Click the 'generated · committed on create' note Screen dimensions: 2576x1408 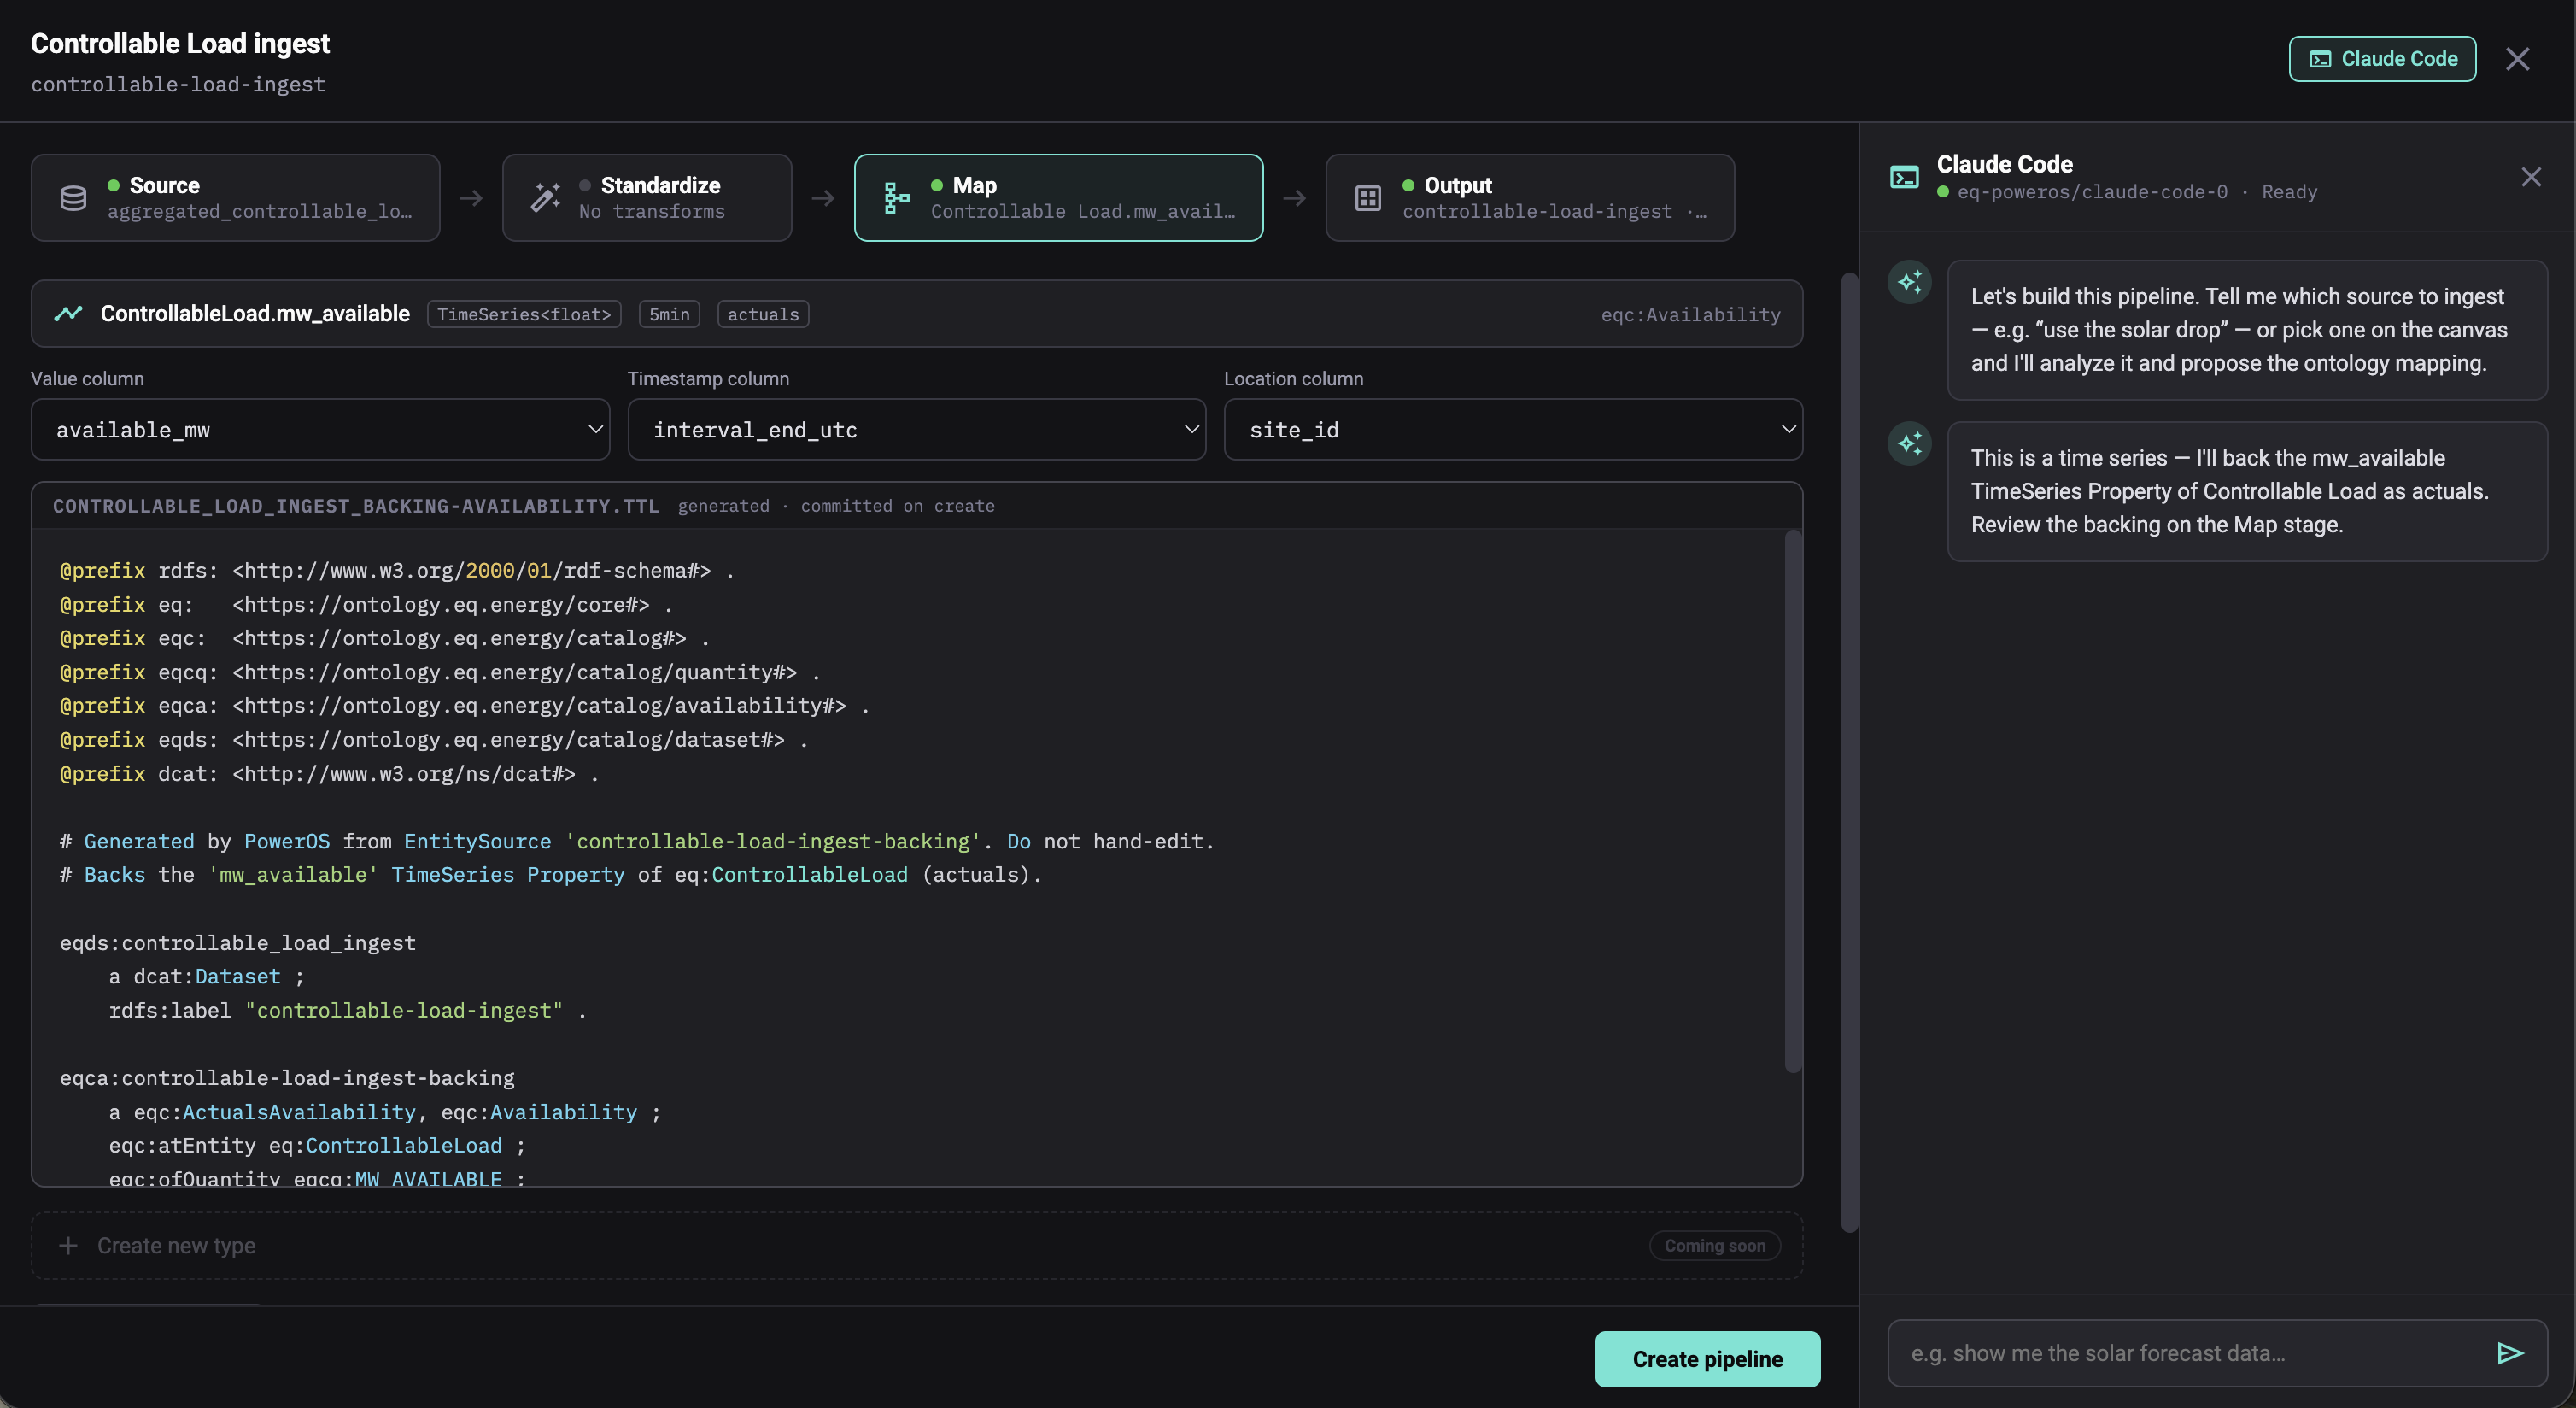coord(836,506)
